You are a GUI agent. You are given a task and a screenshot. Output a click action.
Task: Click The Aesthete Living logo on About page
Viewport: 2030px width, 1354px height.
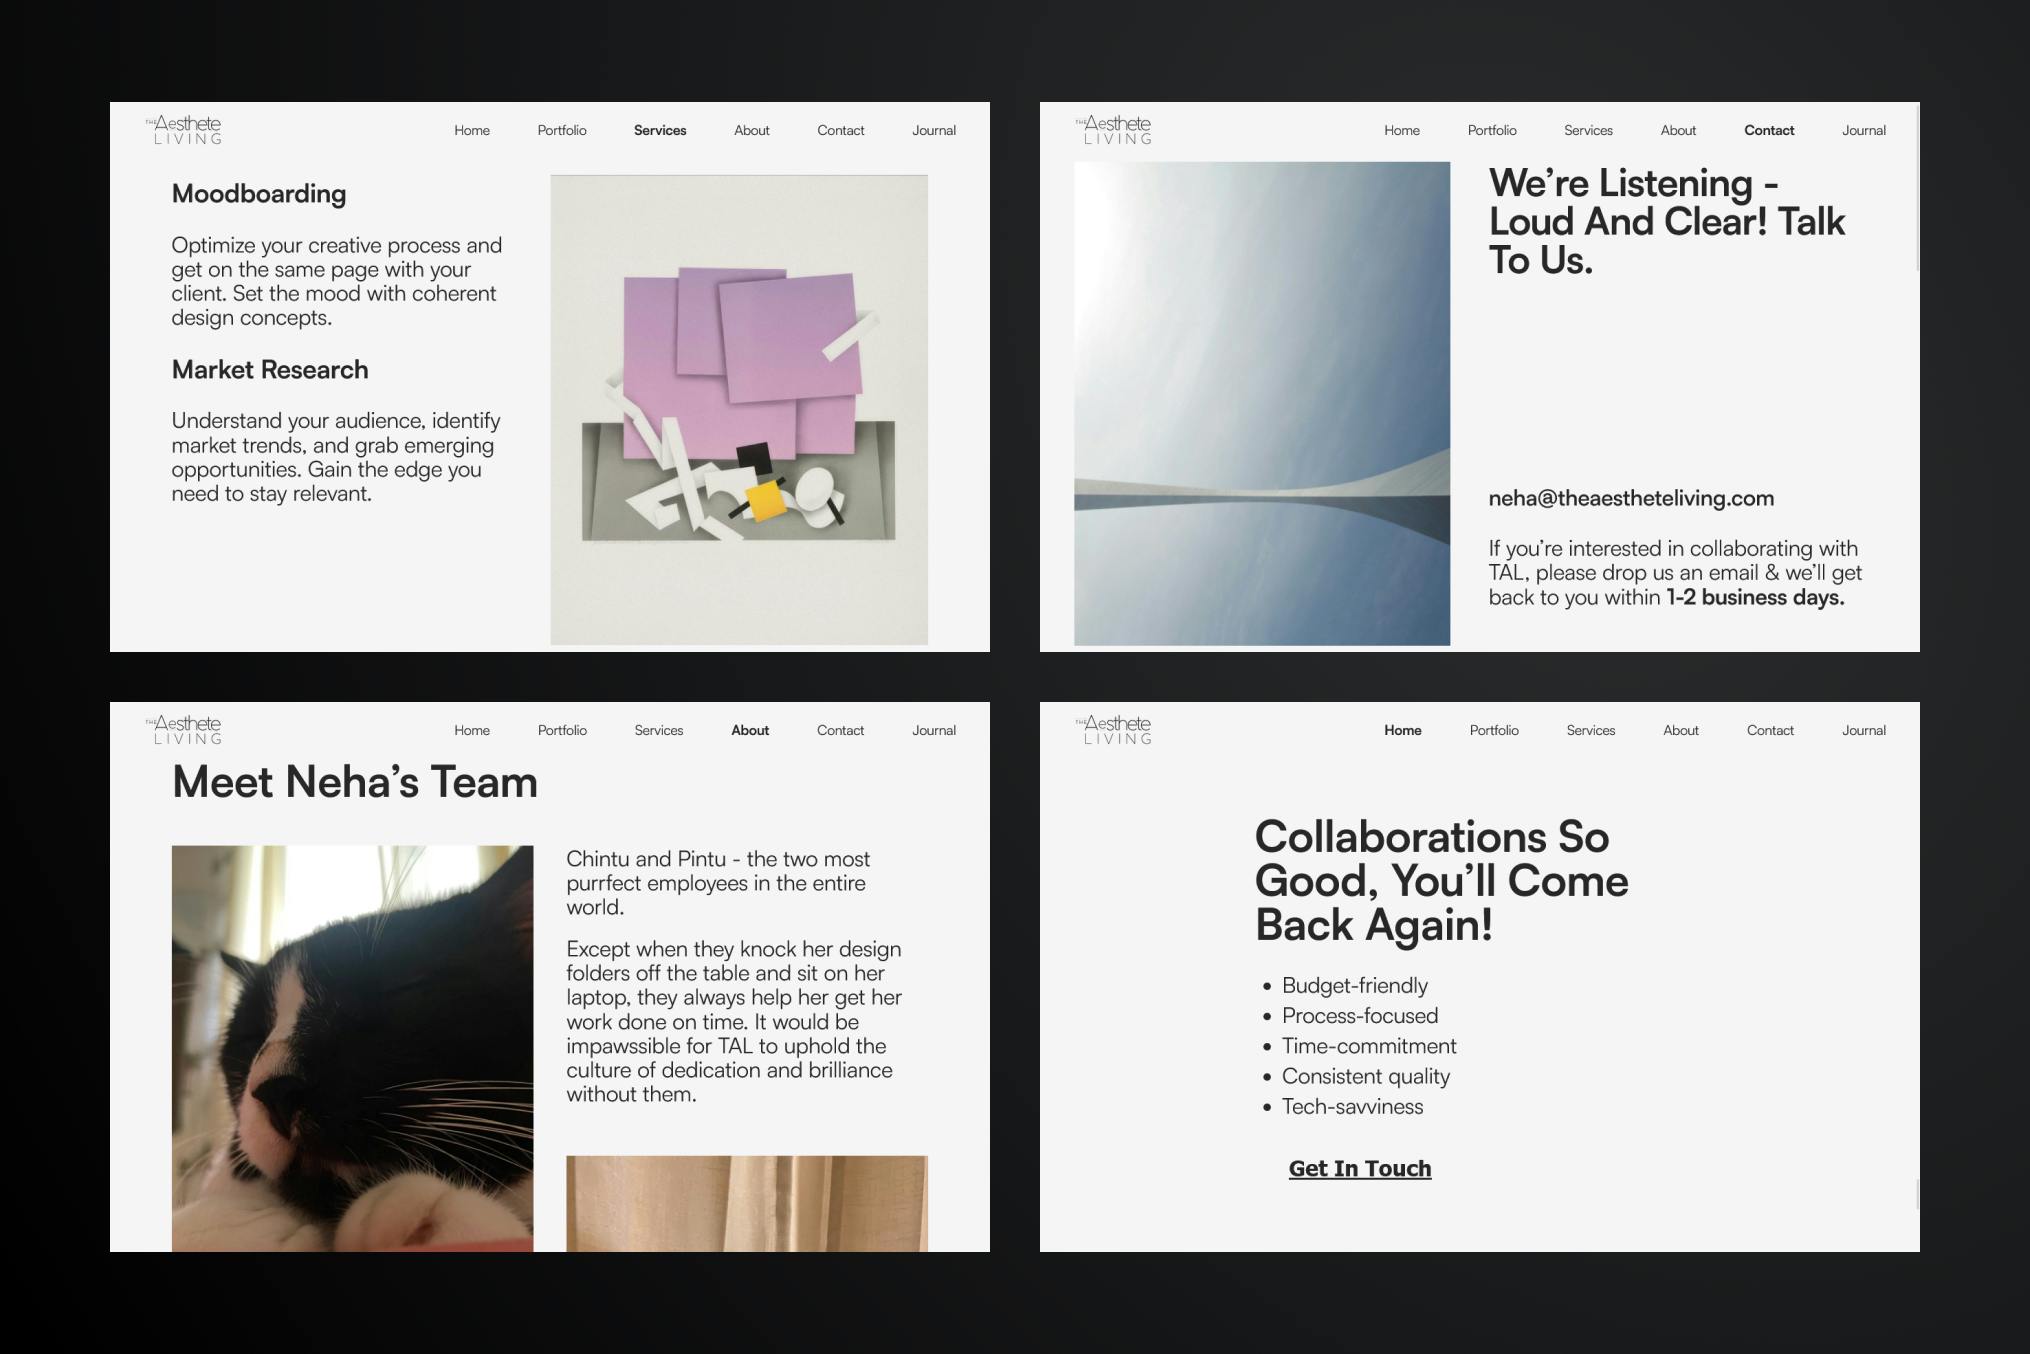click(x=186, y=729)
